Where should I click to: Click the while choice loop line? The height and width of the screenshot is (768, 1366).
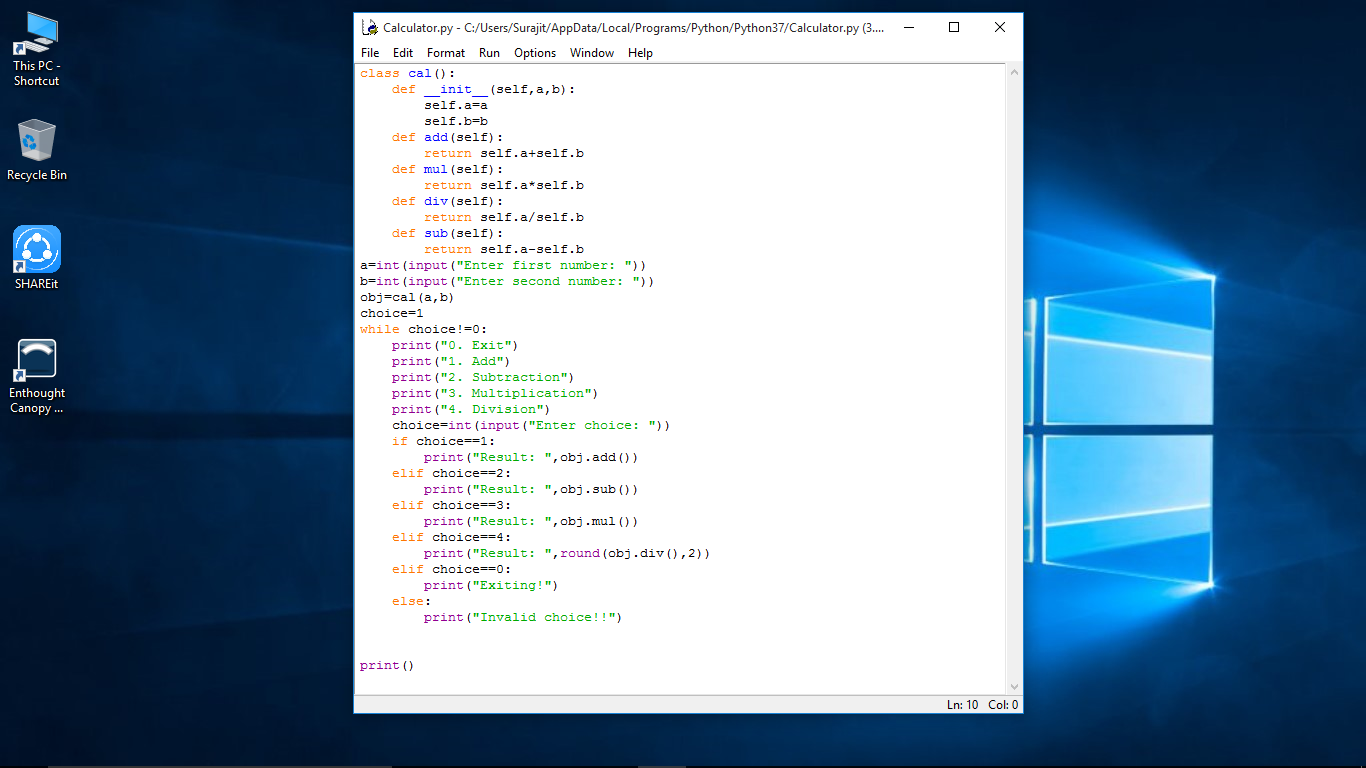tap(425, 329)
